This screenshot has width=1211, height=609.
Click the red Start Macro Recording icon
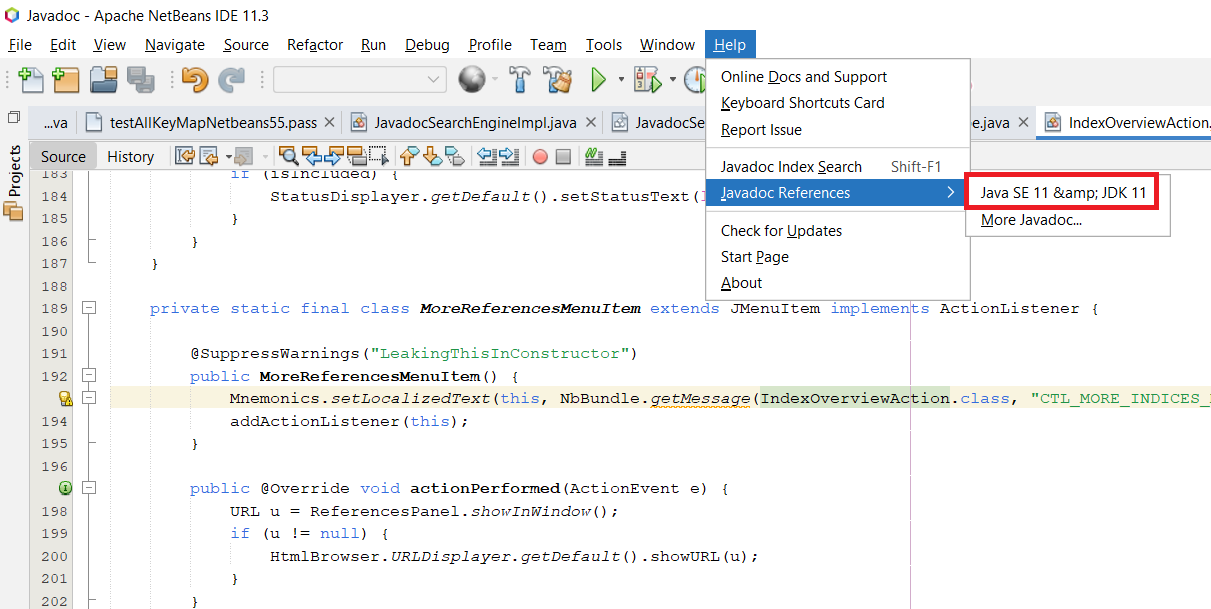(x=540, y=157)
